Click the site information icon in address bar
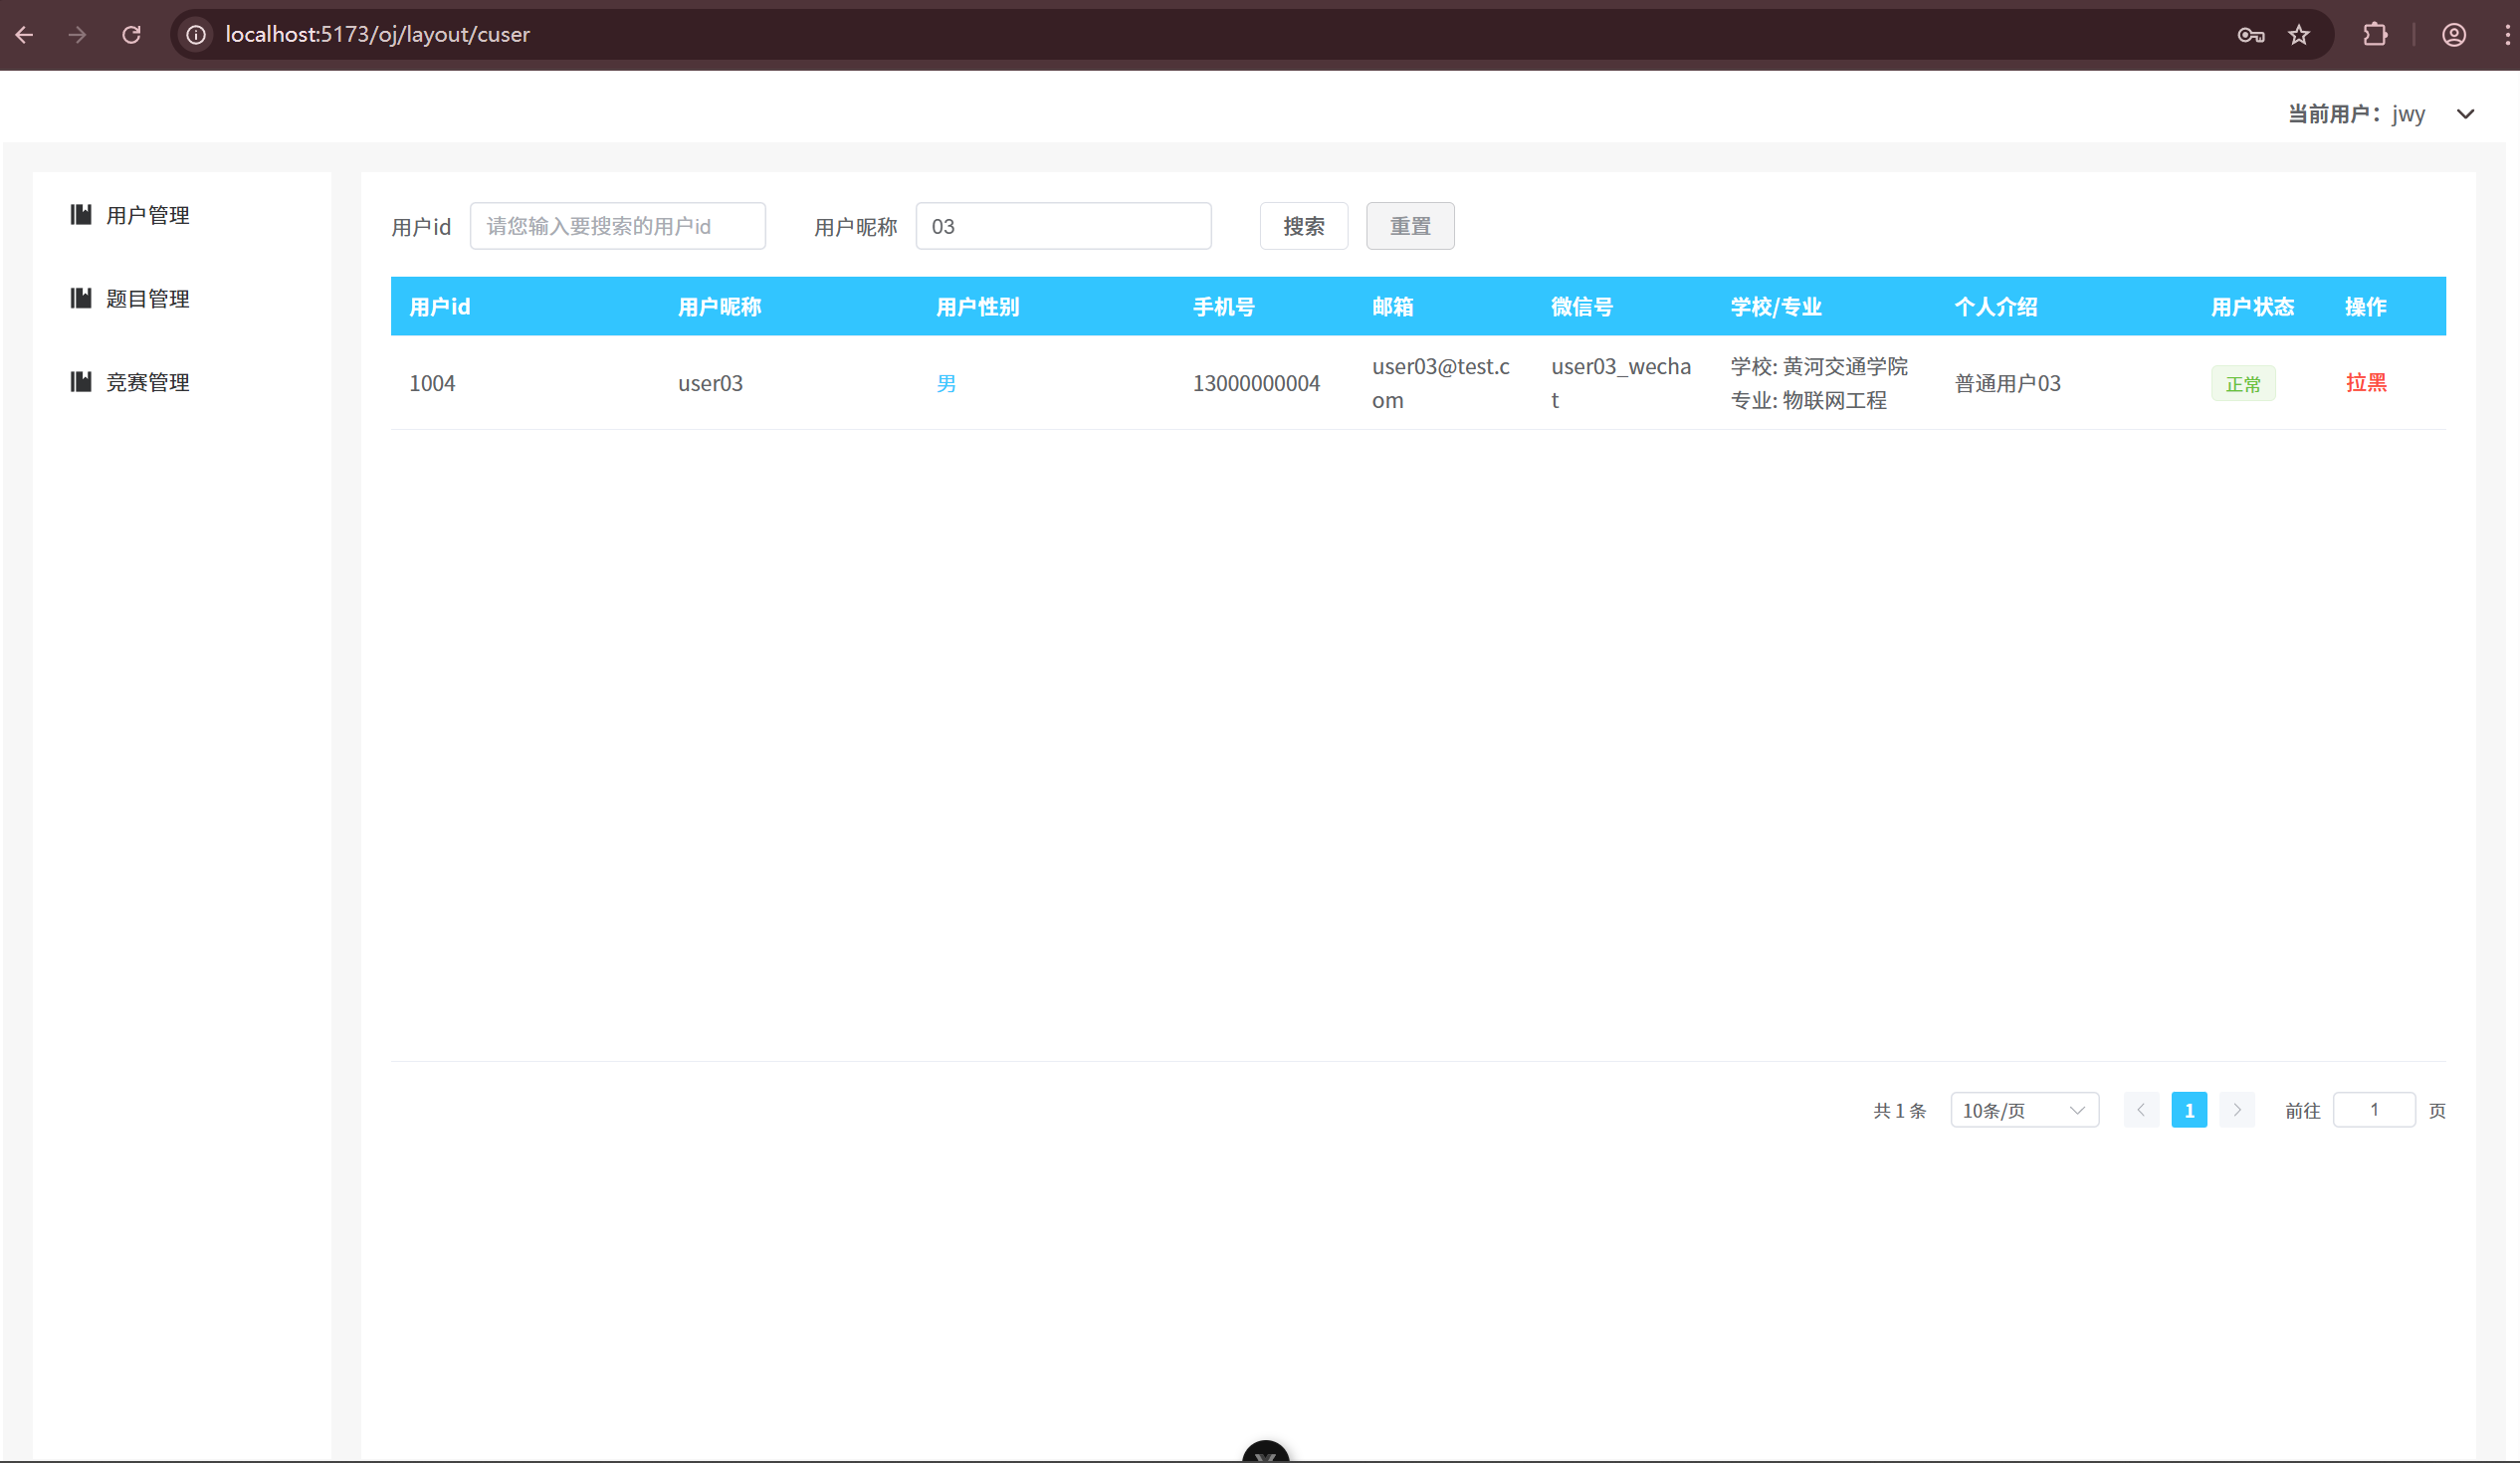This screenshot has height=1463, width=2520. (x=197, y=35)
